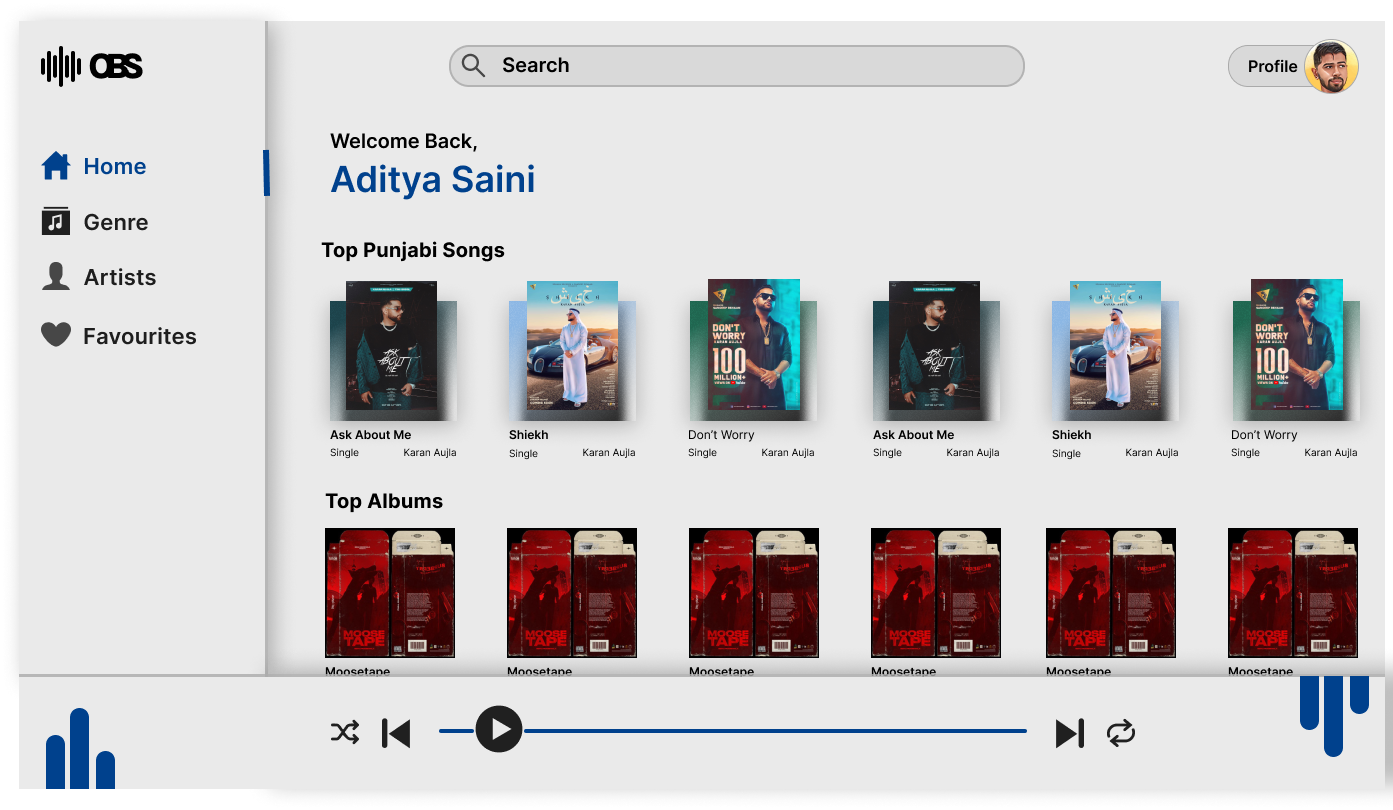Screen dimensions: 1393x810
Task: Skip to the next track
Action: [1070, 733]
